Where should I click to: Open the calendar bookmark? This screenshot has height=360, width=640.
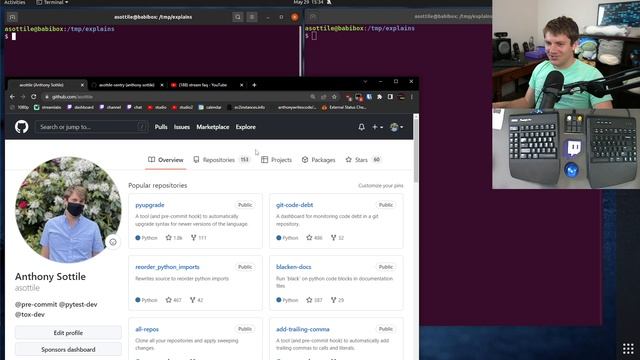click(210, 107)
